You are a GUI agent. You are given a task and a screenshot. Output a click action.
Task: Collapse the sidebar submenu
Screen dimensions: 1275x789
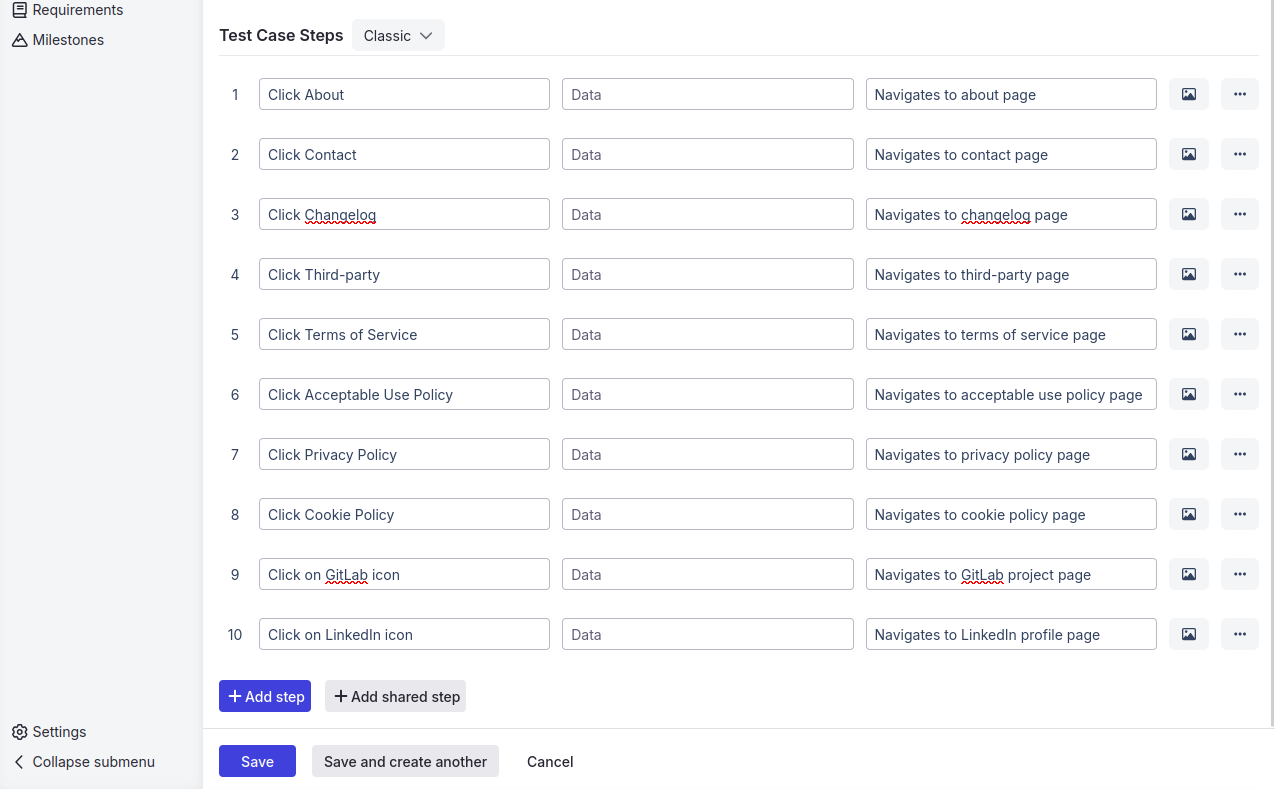pyautogui.click(x=84, y=762)
